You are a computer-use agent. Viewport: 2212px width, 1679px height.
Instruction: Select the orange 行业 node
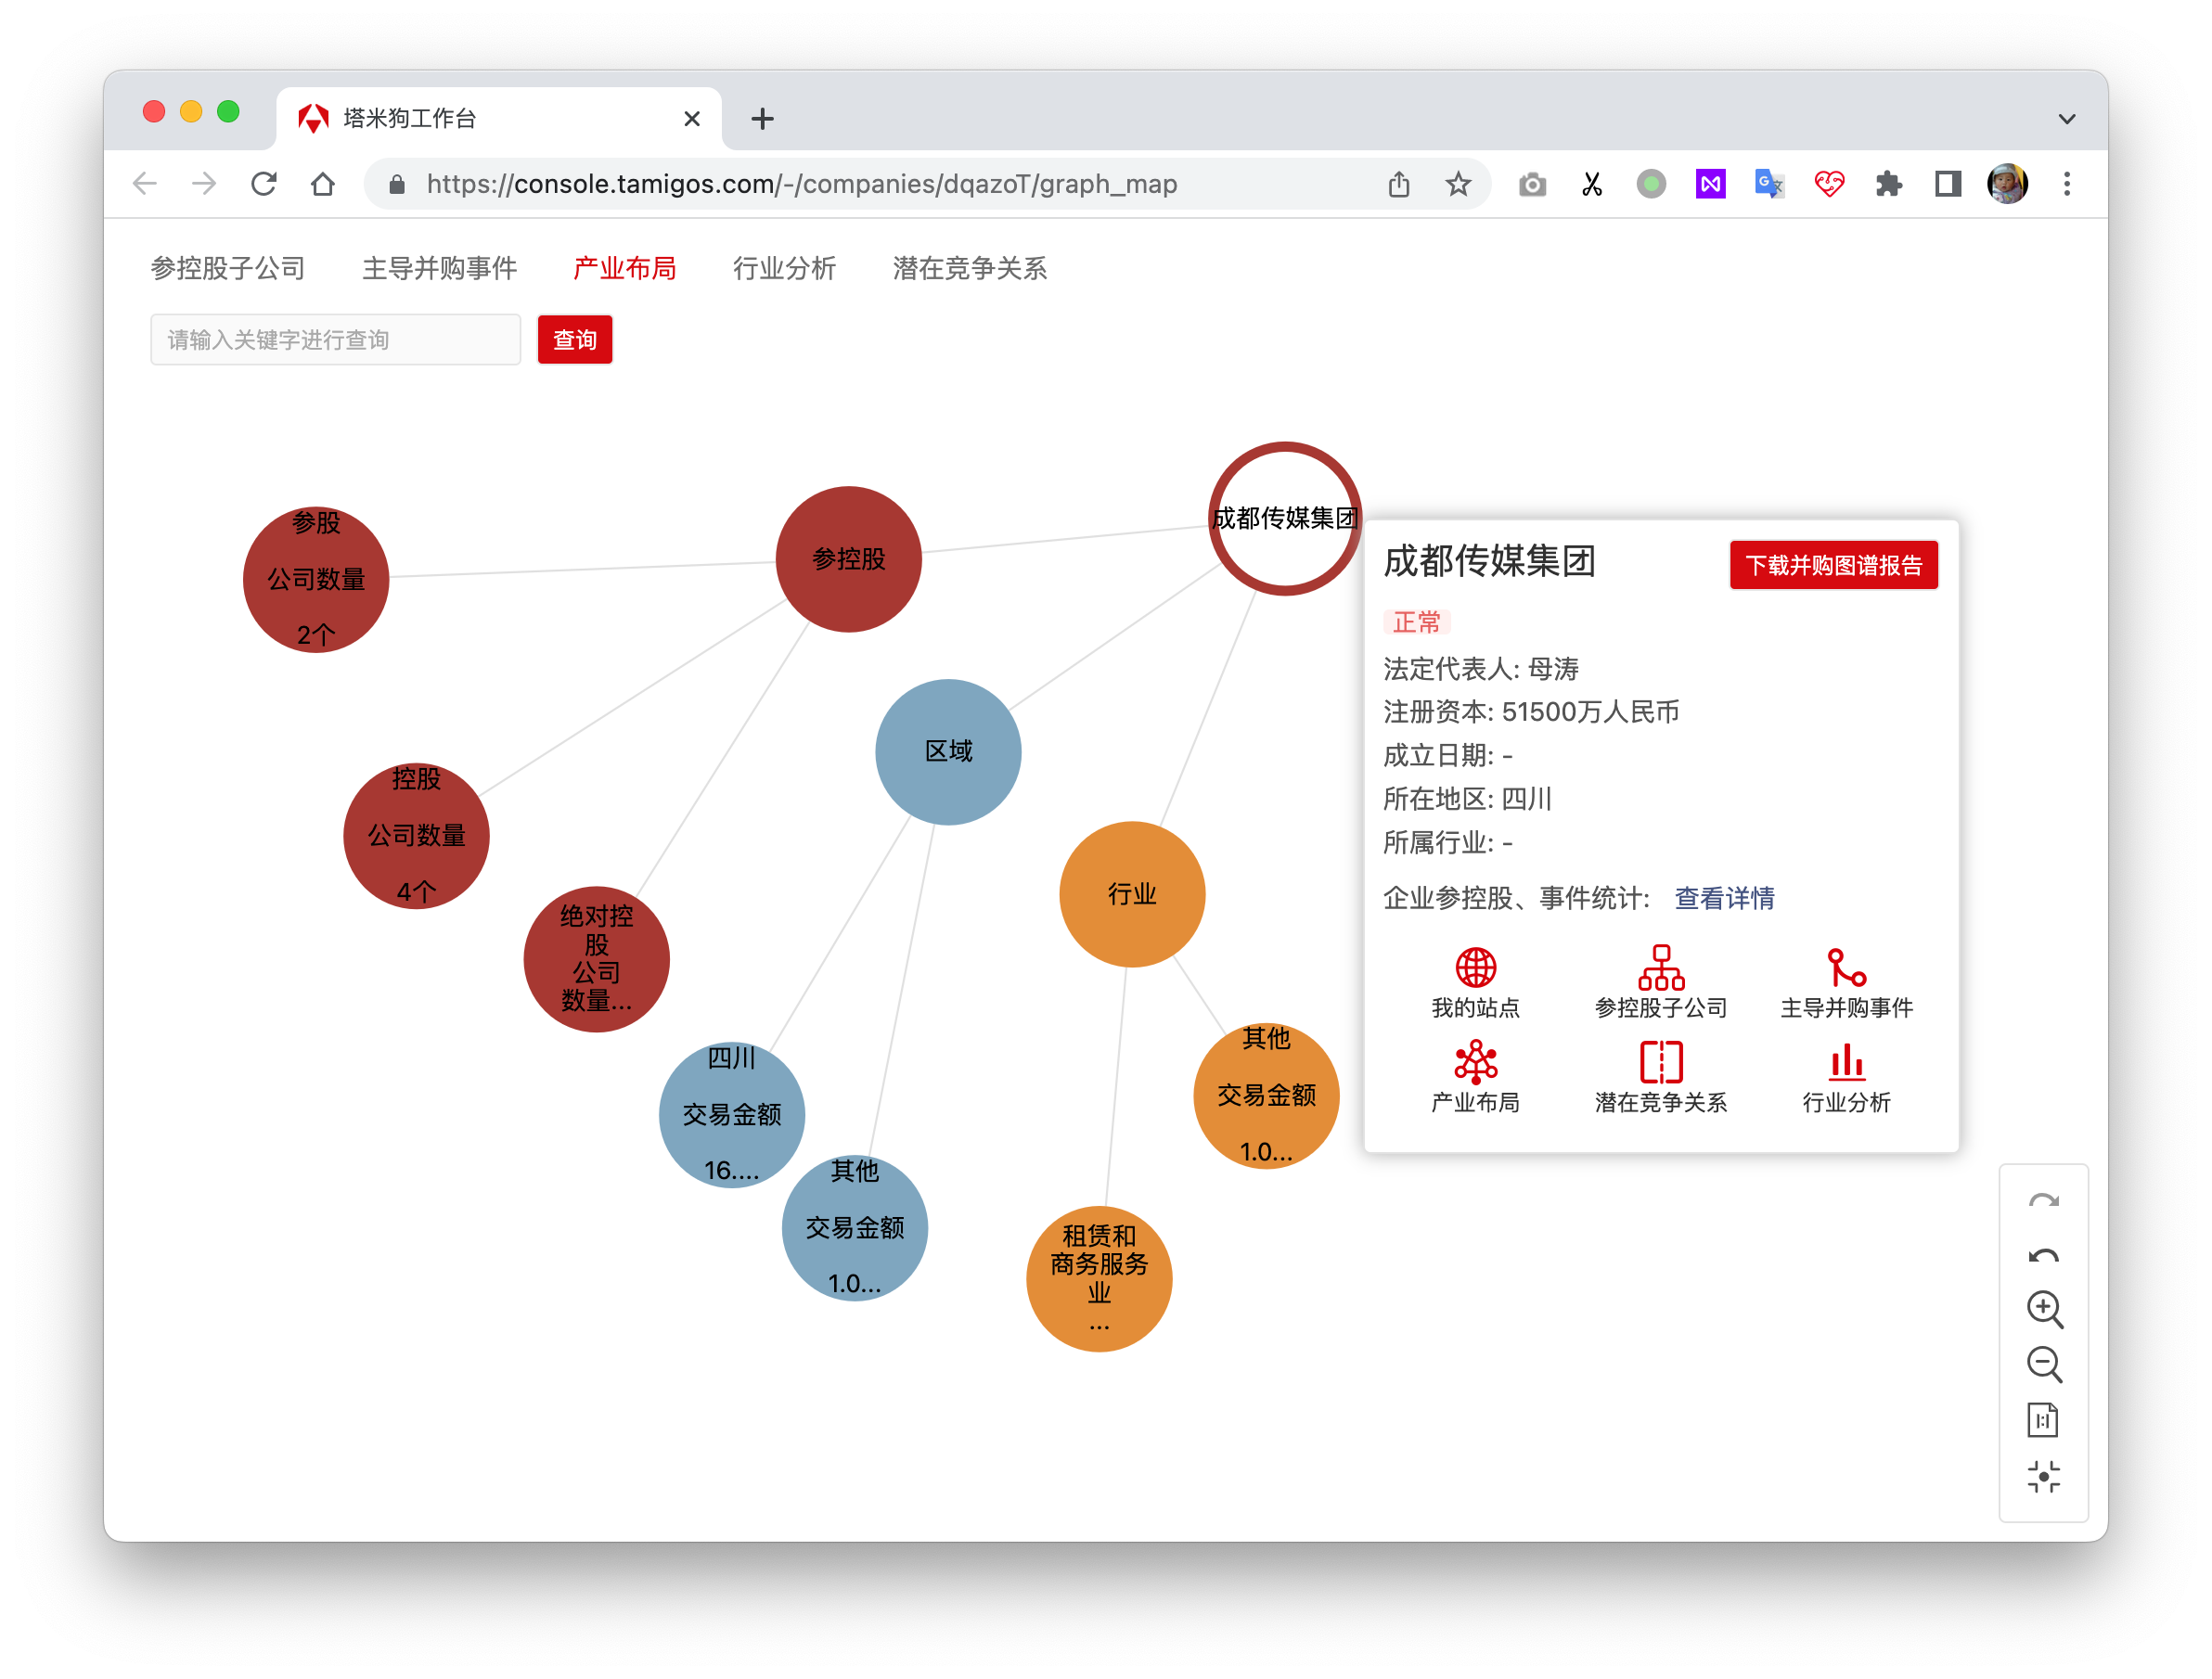pyautogui.click(x=1132, y=894)
